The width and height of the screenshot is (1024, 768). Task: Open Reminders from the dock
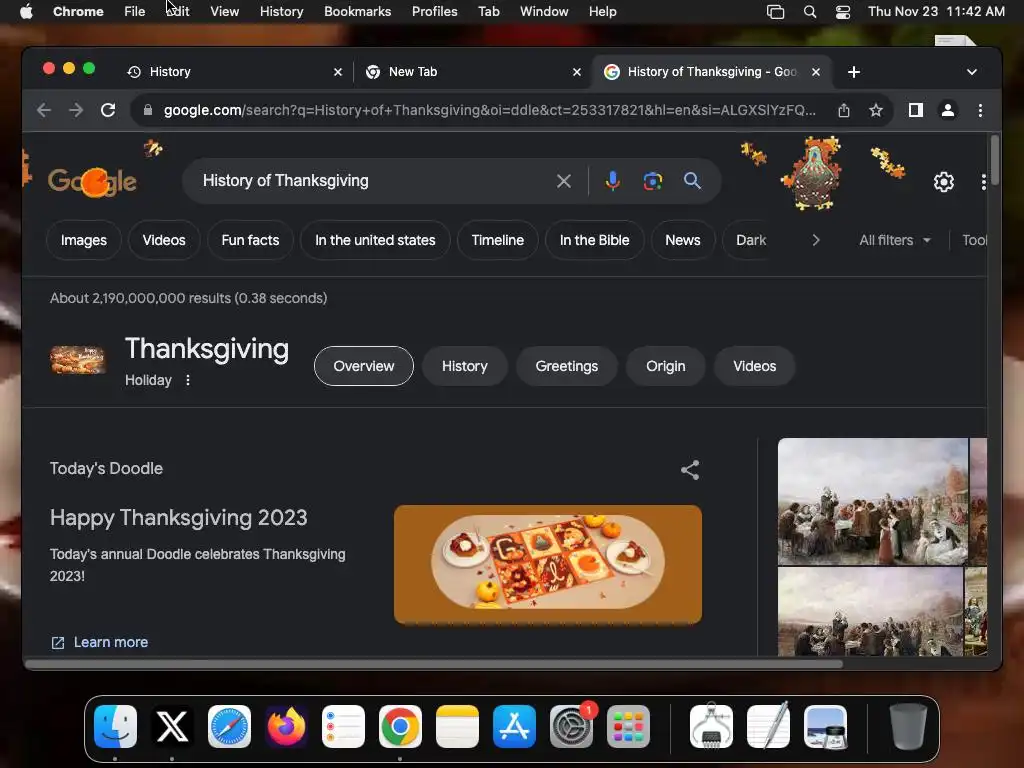point(344,726)
